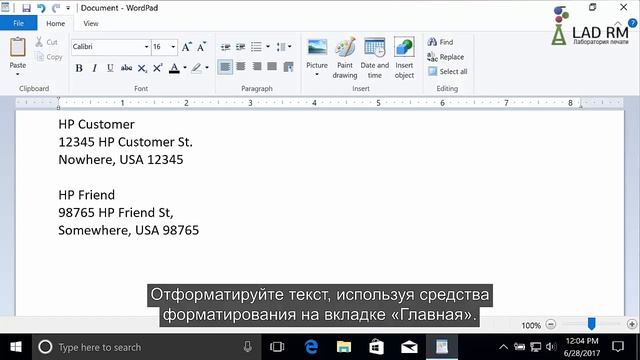Viewport: 640px width, 360px height.
Task: Open the list style dropdown arrow
Action: [268, 47]
